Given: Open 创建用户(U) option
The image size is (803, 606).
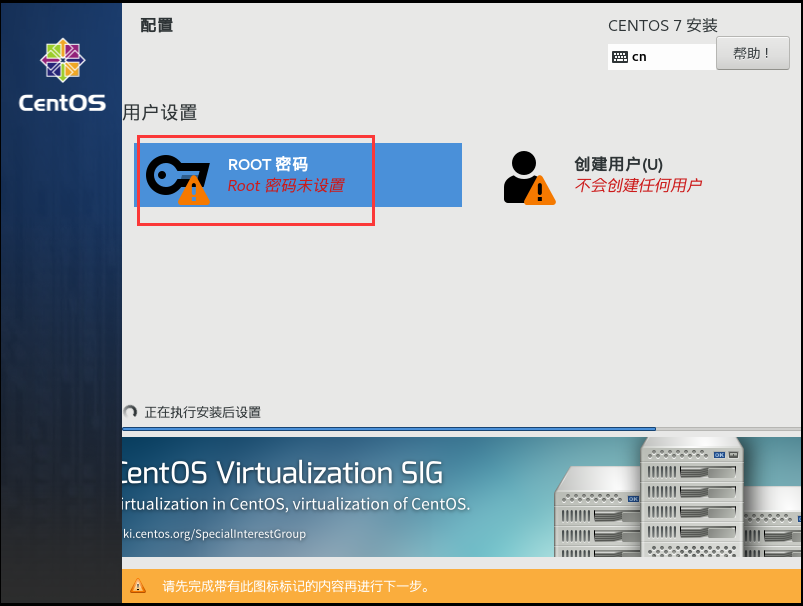Looking at the screenshot, I should pyautogui.click(x=618, y=164).
